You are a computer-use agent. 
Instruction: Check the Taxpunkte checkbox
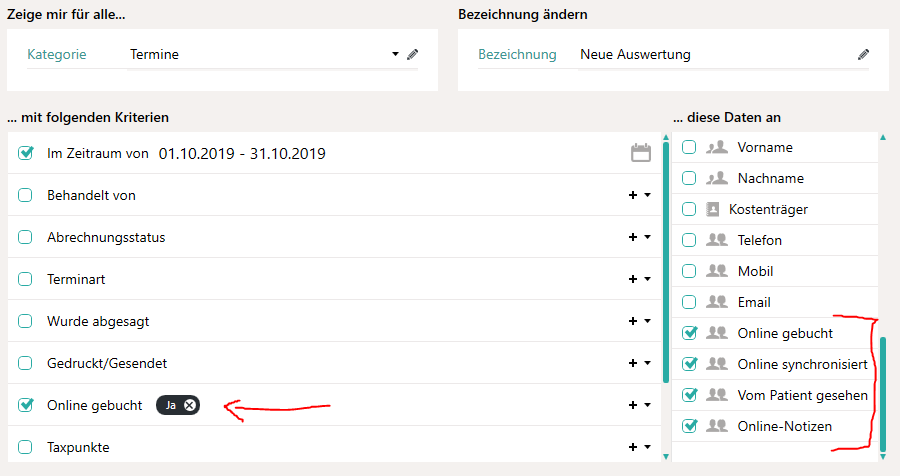25,447
